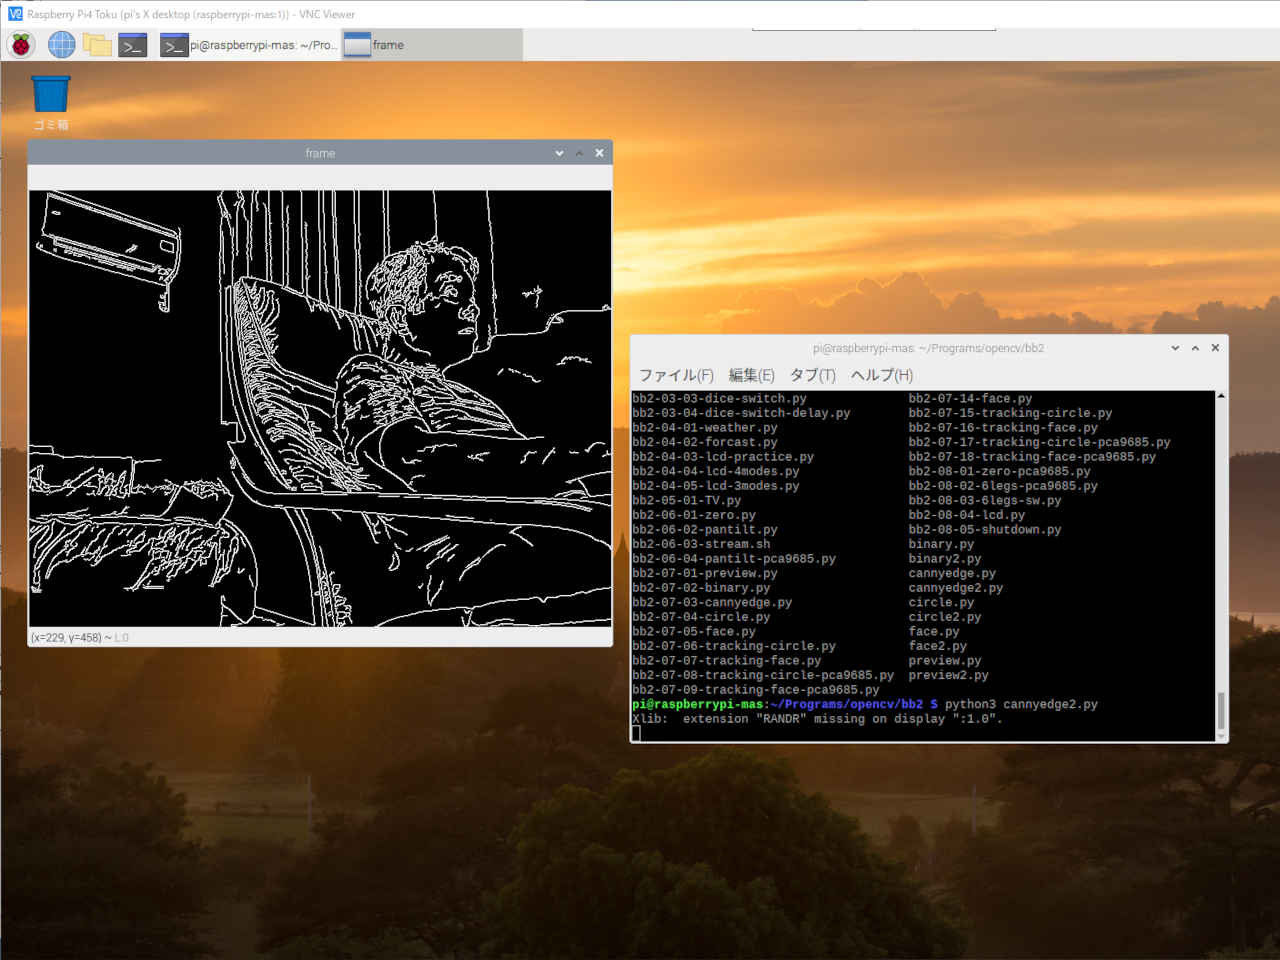The width and height of the screenshot is (1280, 960).
Task: Click preview2.py in the terminal listing
Action: coord(948,676)
